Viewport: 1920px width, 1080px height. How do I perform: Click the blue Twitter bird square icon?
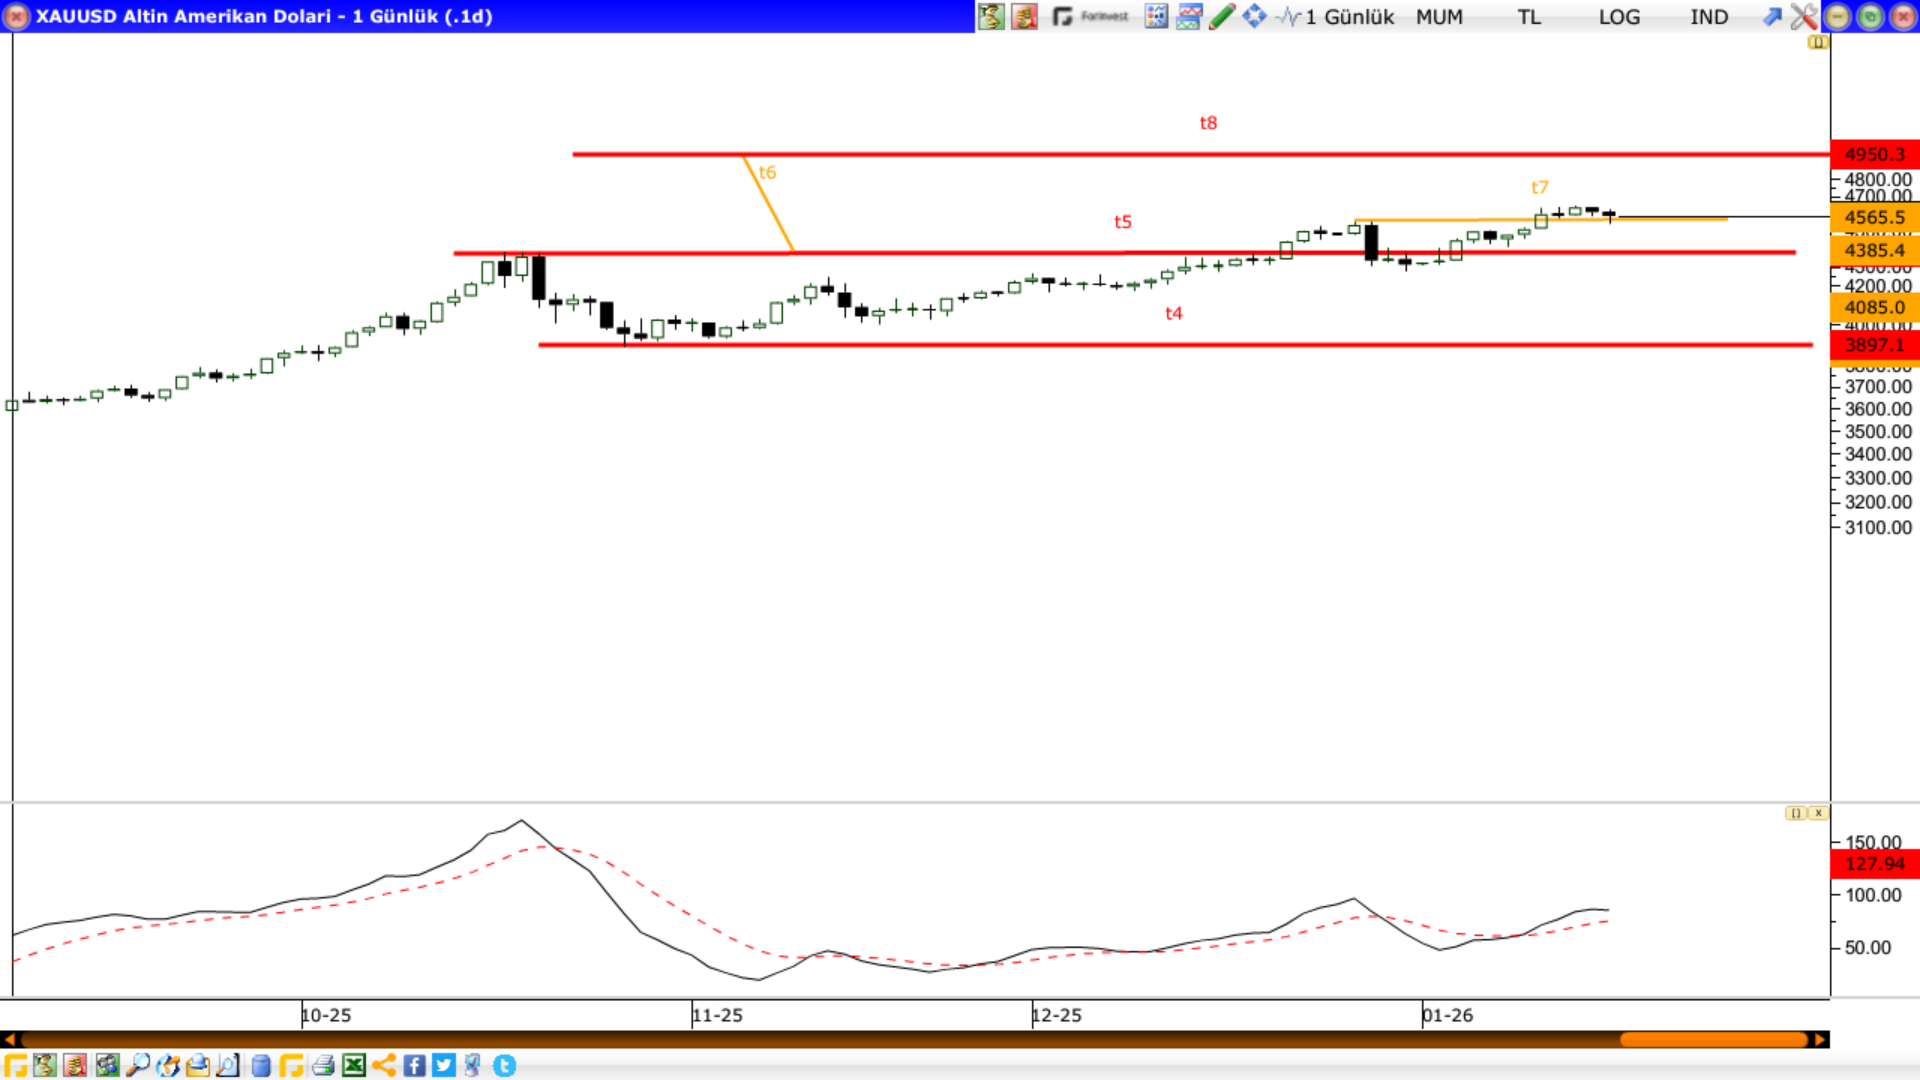click(444, 1065)
